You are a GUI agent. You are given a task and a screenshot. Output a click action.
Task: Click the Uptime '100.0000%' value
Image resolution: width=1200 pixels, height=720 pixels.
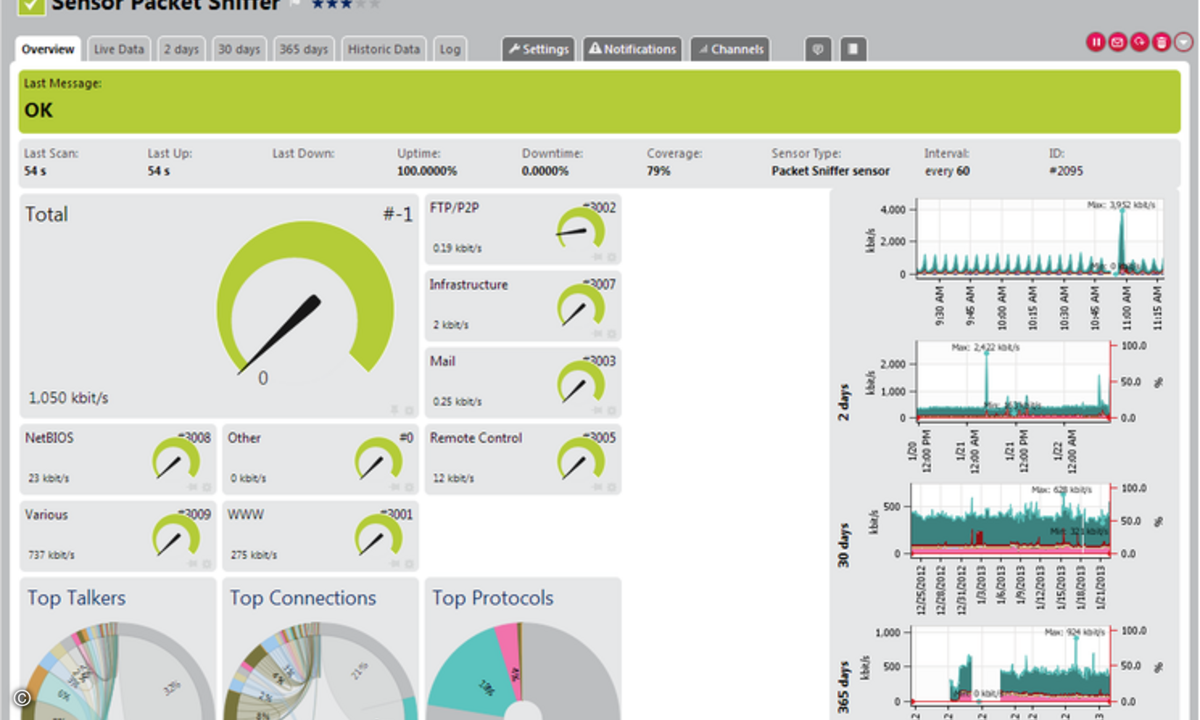(x=427, y=171)
